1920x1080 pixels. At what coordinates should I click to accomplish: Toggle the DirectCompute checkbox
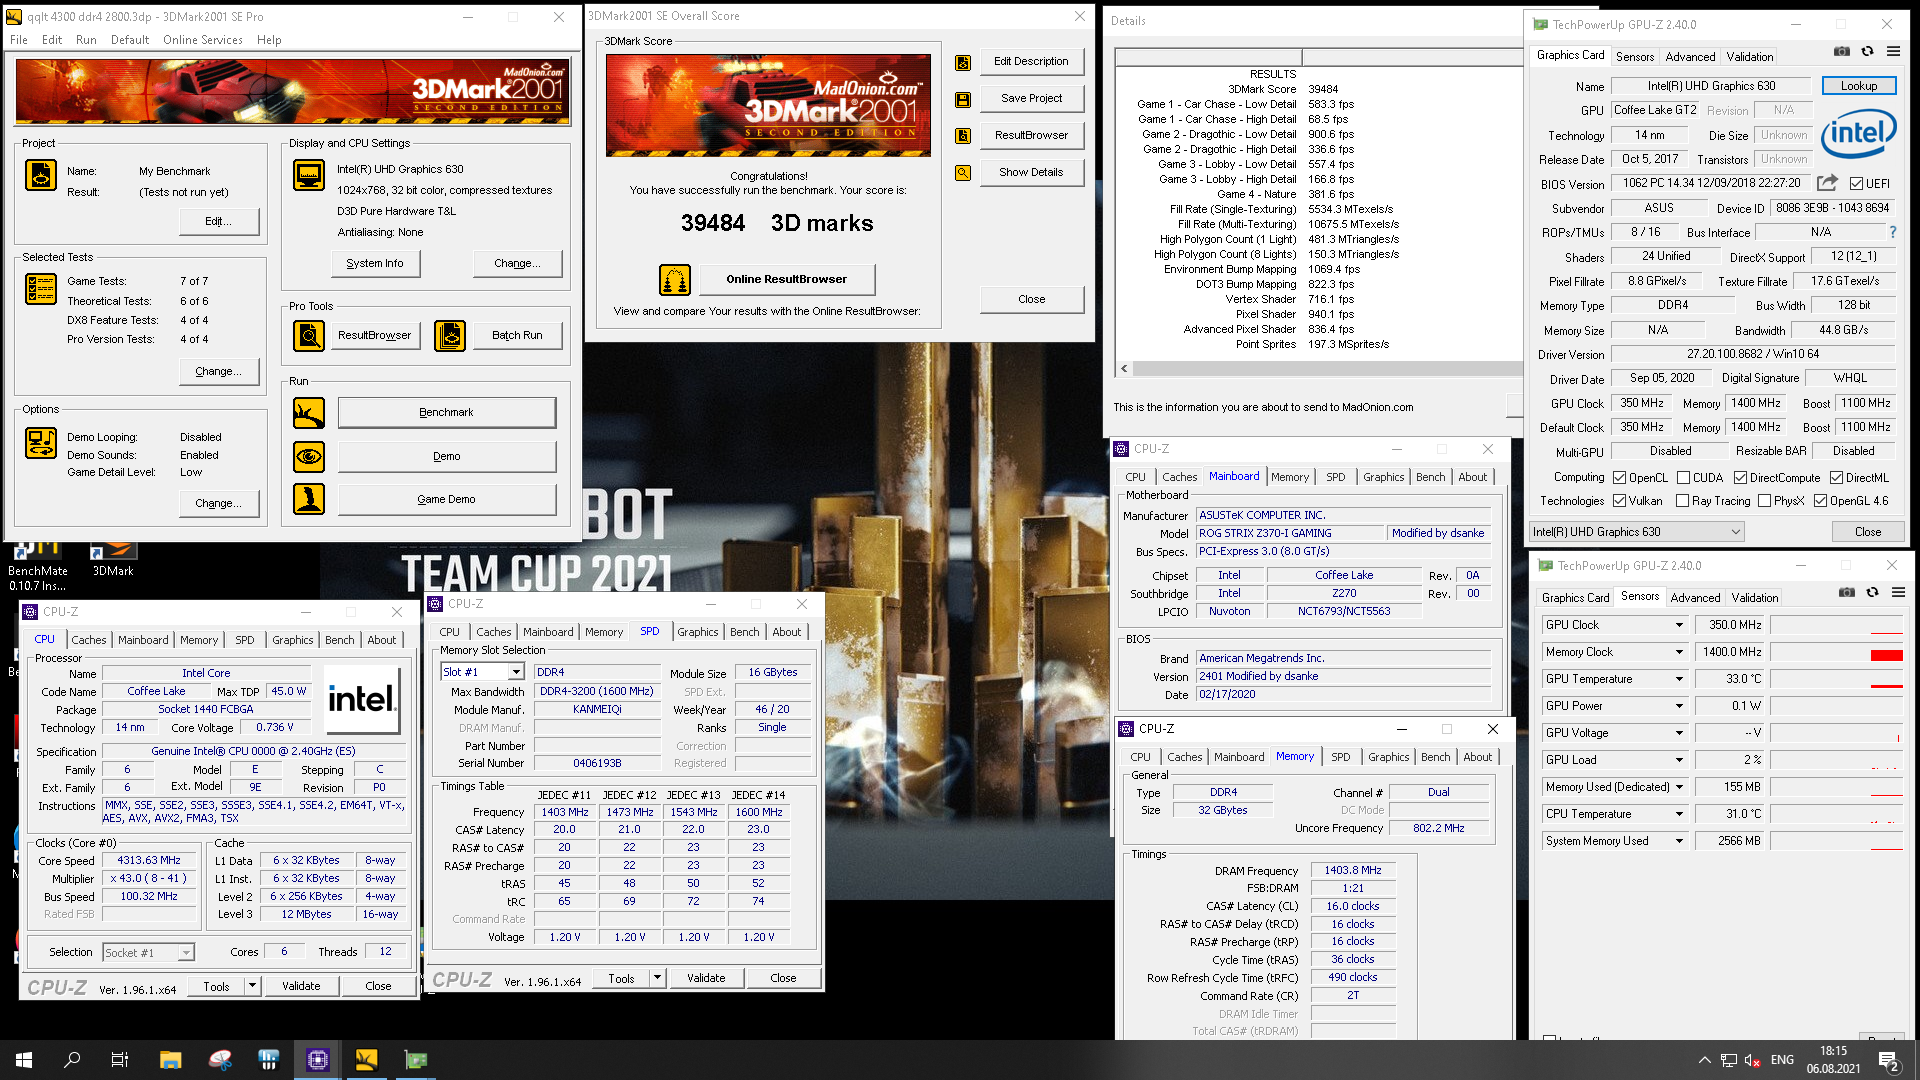tap(1740, 478)
